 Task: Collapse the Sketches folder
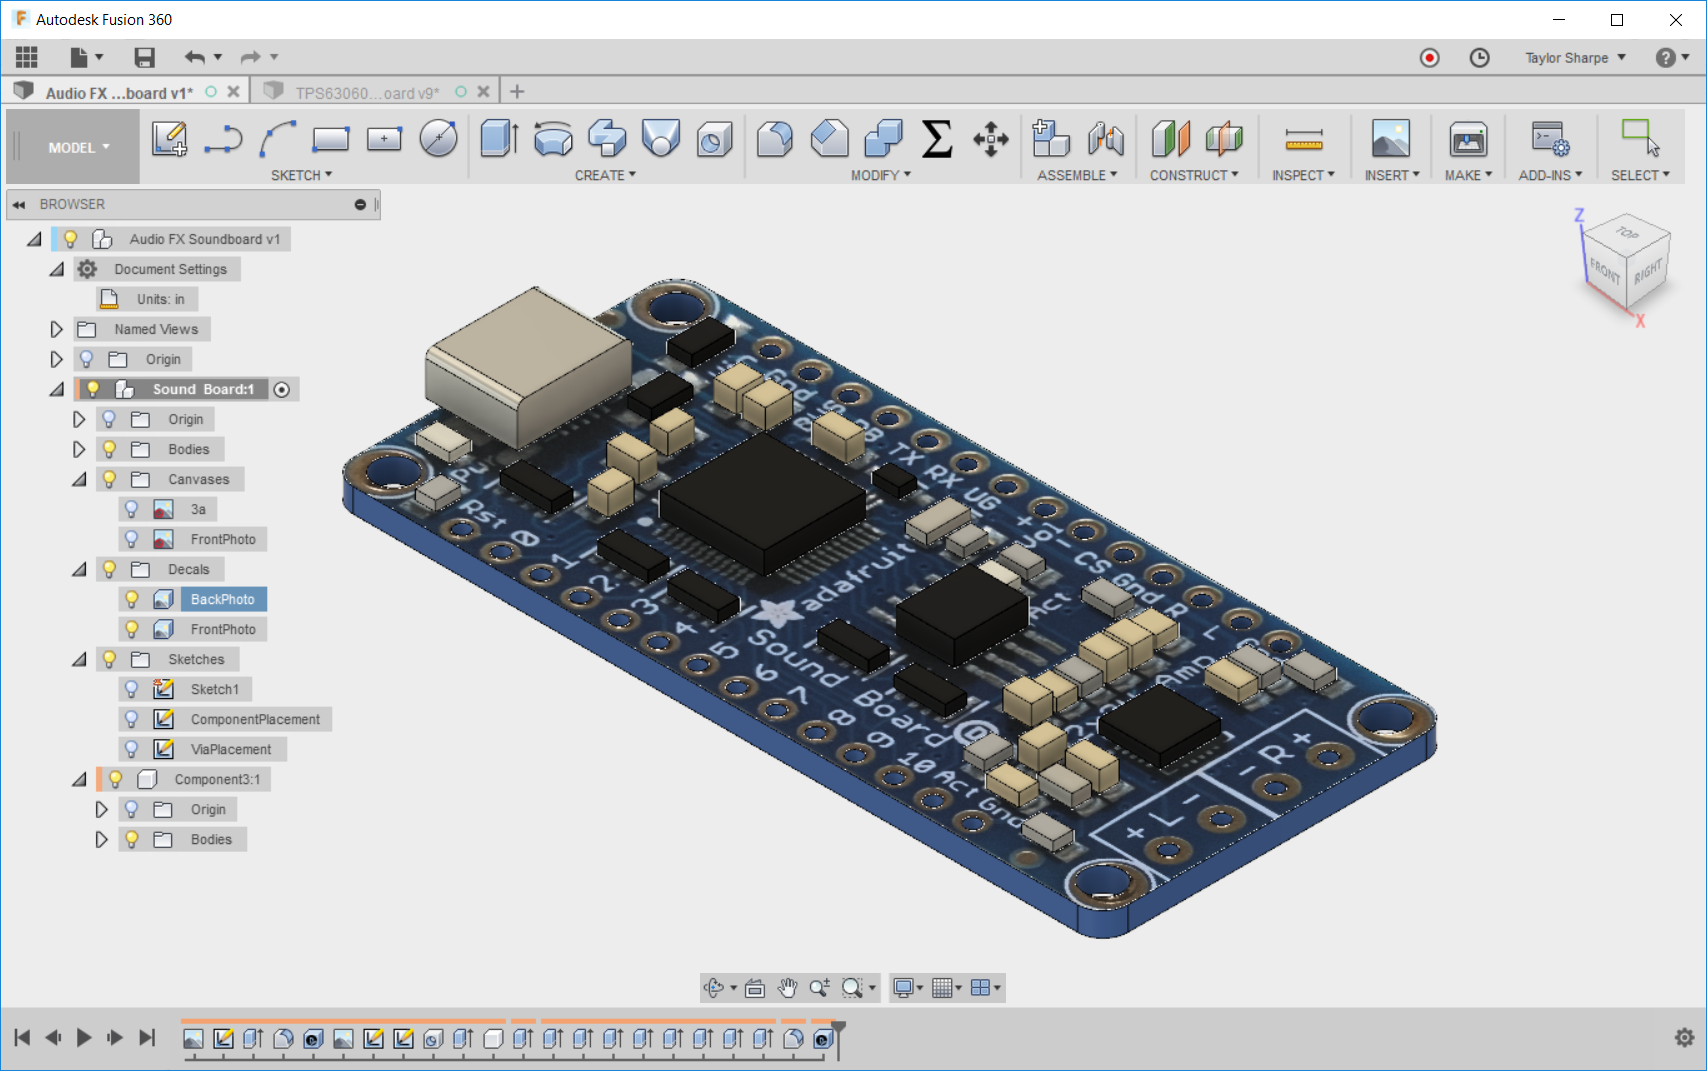pos(80,659)
